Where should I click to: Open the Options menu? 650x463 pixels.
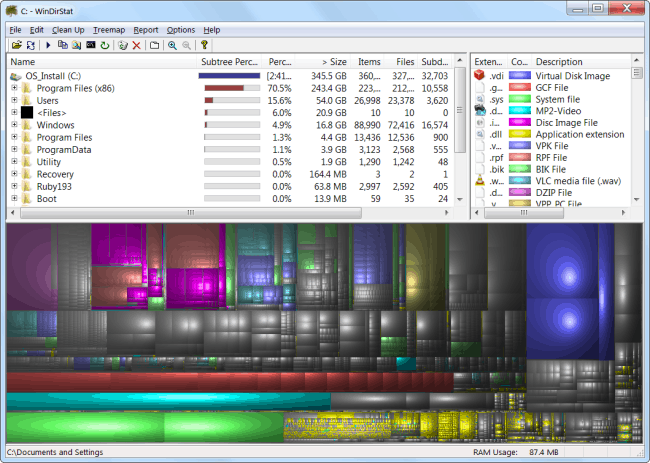[181, 30]
